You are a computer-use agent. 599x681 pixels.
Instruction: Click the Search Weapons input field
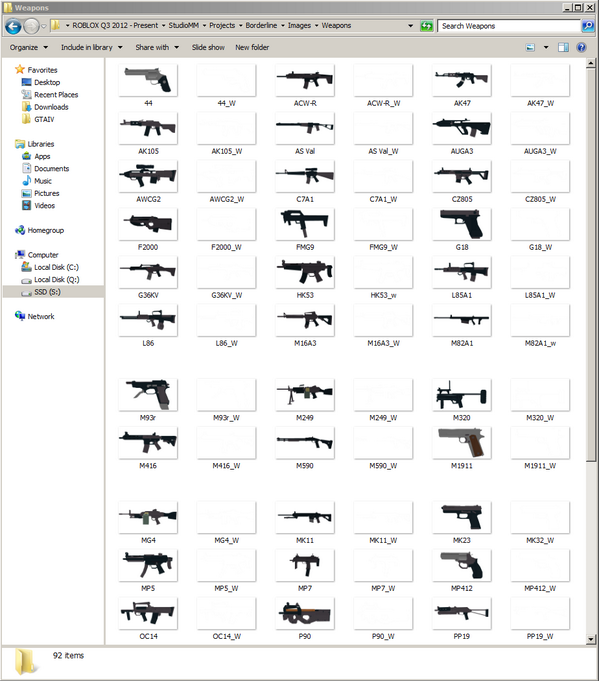coord(509,26)
